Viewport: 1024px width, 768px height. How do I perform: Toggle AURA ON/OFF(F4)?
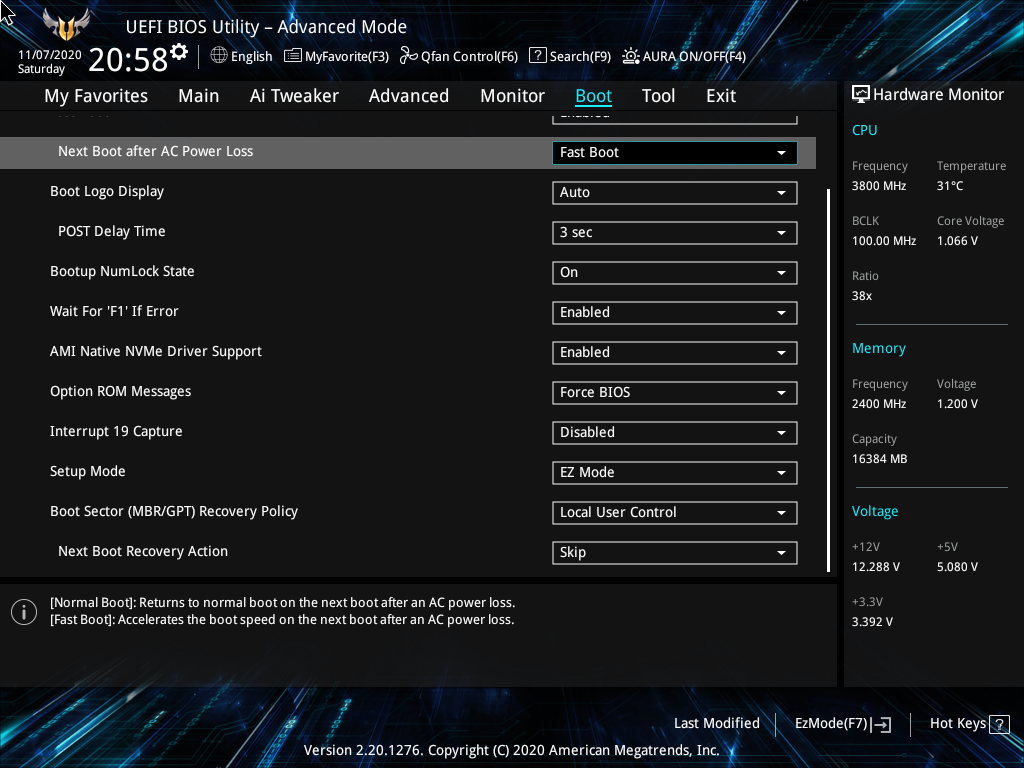[684, 56]
